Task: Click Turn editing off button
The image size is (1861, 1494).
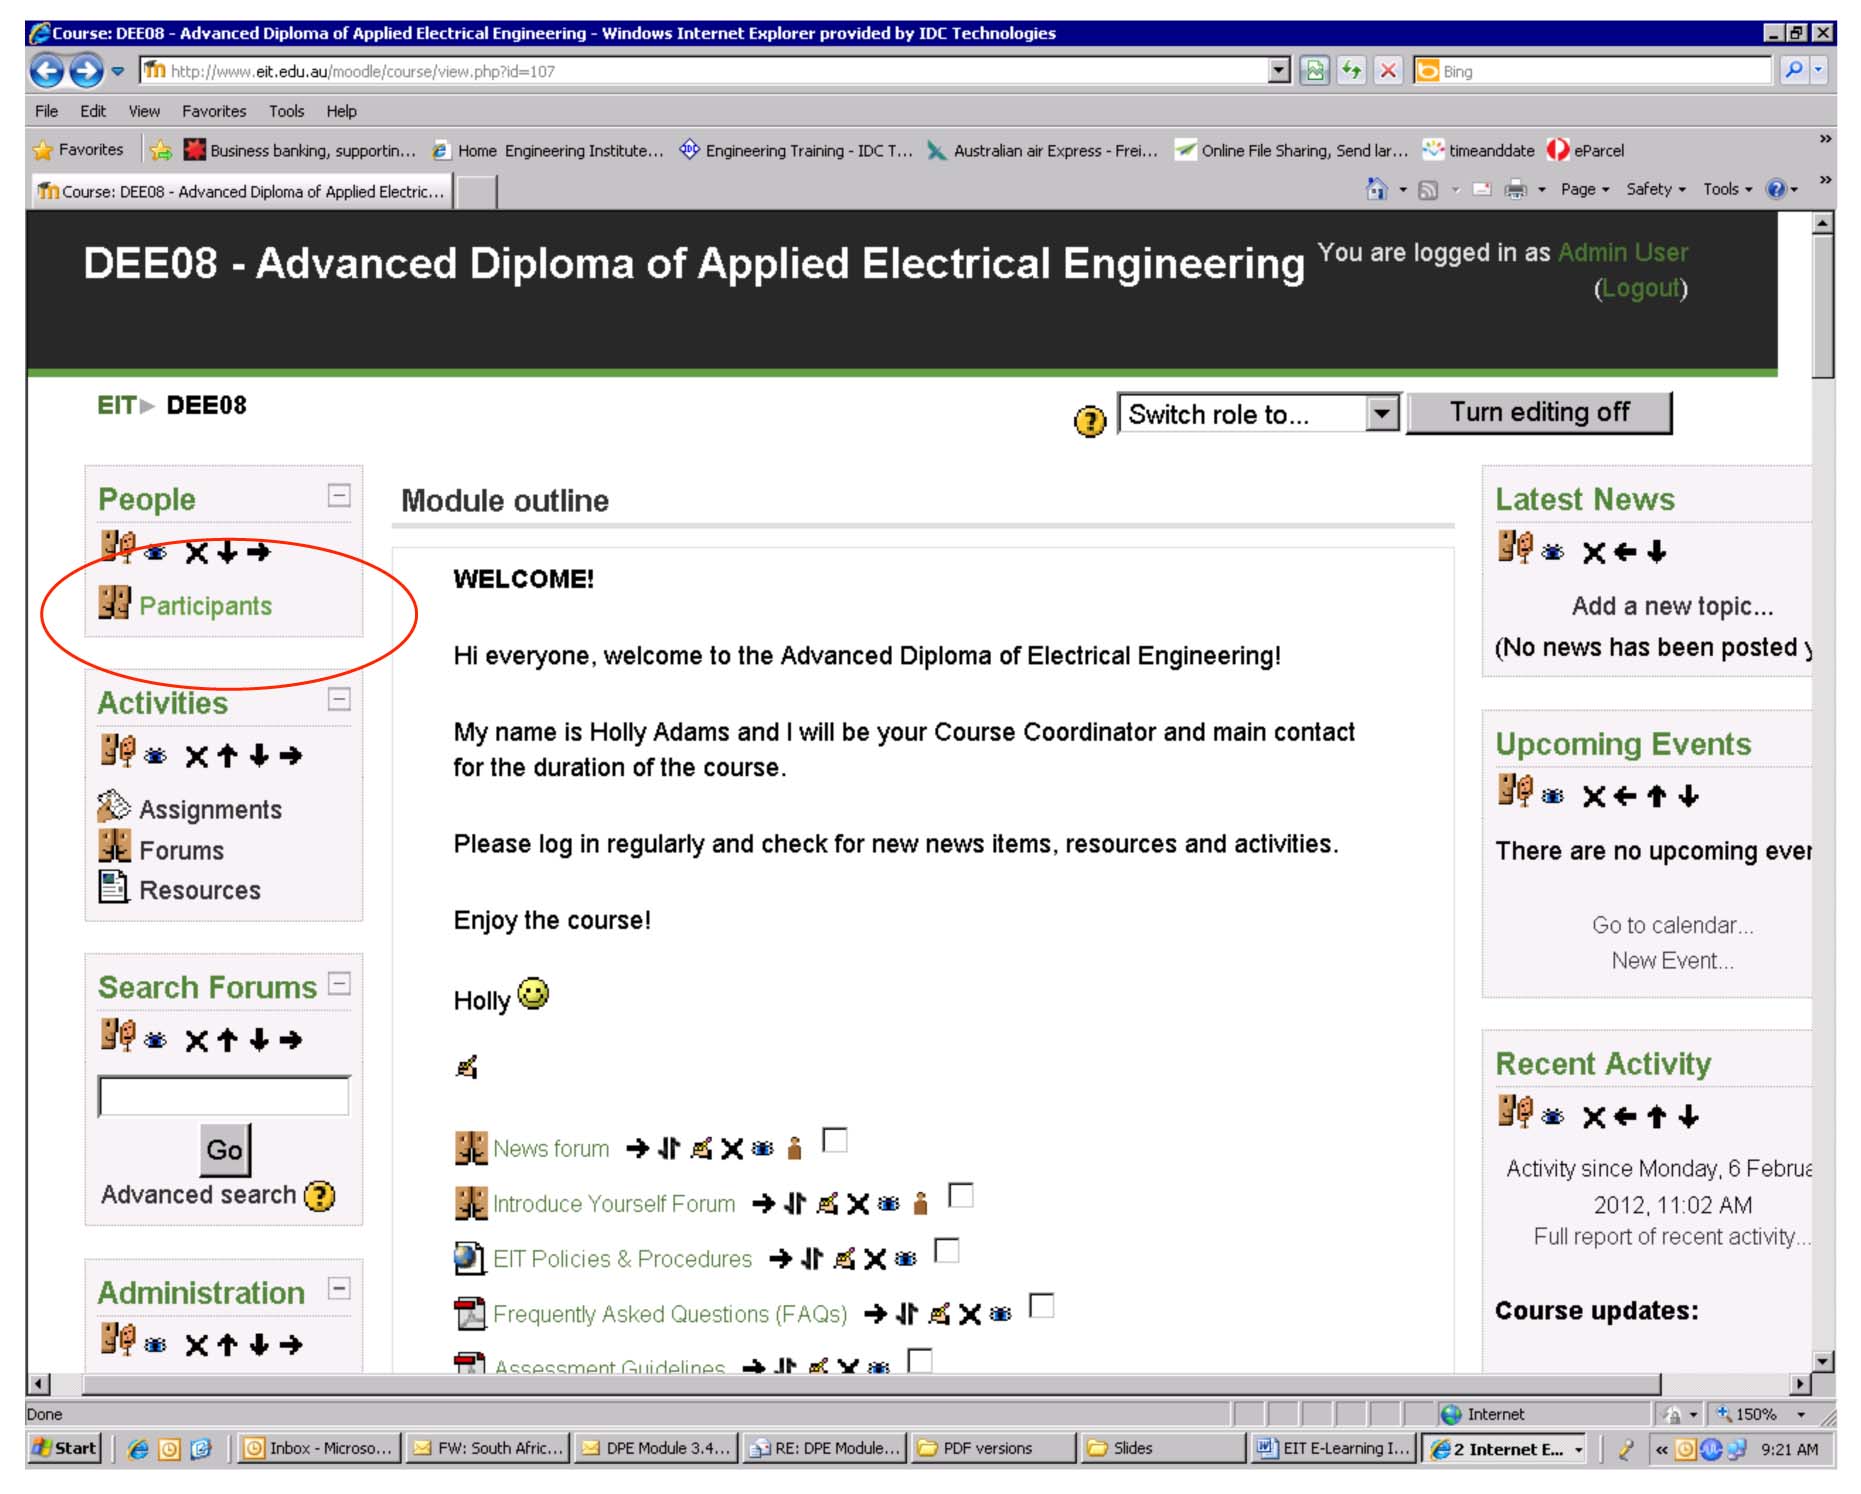Action: (x=1539, y=413)
